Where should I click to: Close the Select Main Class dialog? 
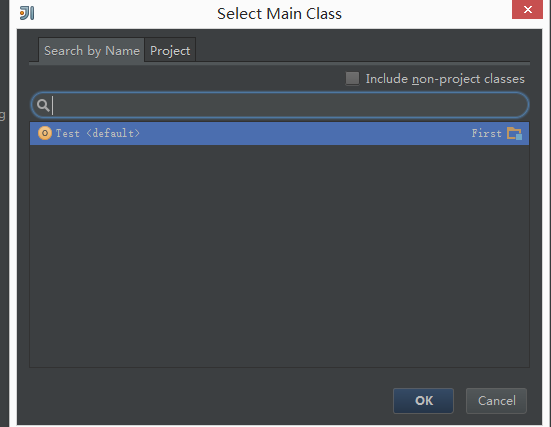tap(527, 9)
